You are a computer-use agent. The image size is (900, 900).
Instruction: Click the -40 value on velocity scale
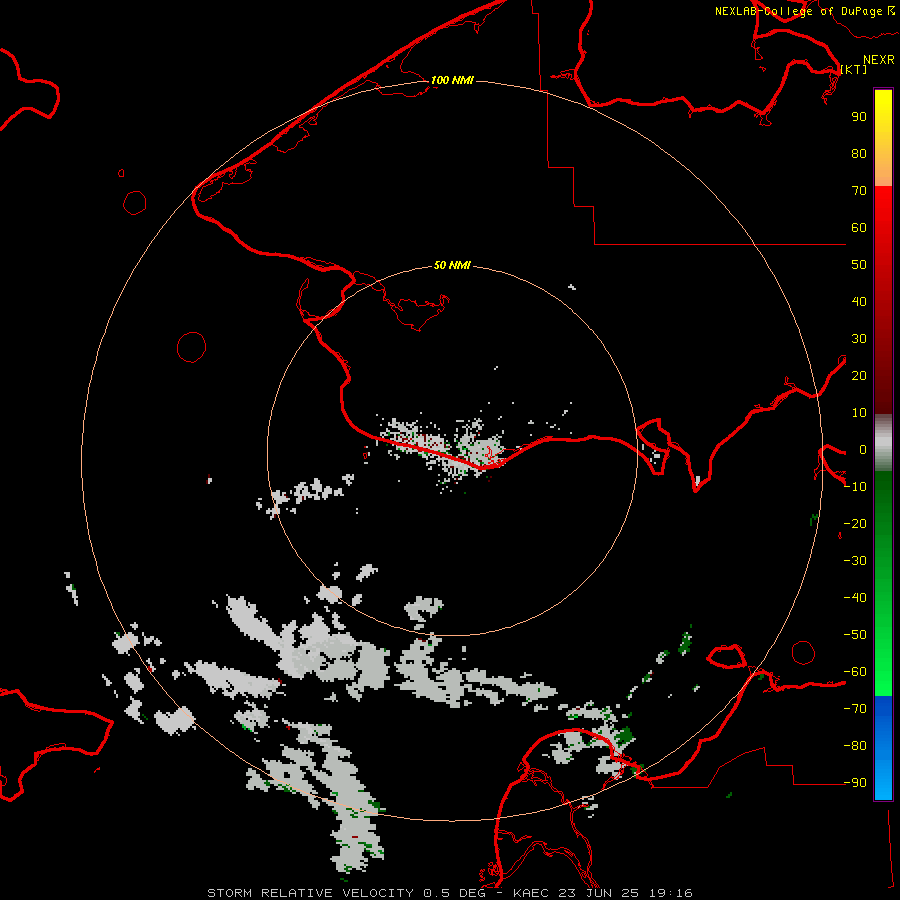pos(855,598)
